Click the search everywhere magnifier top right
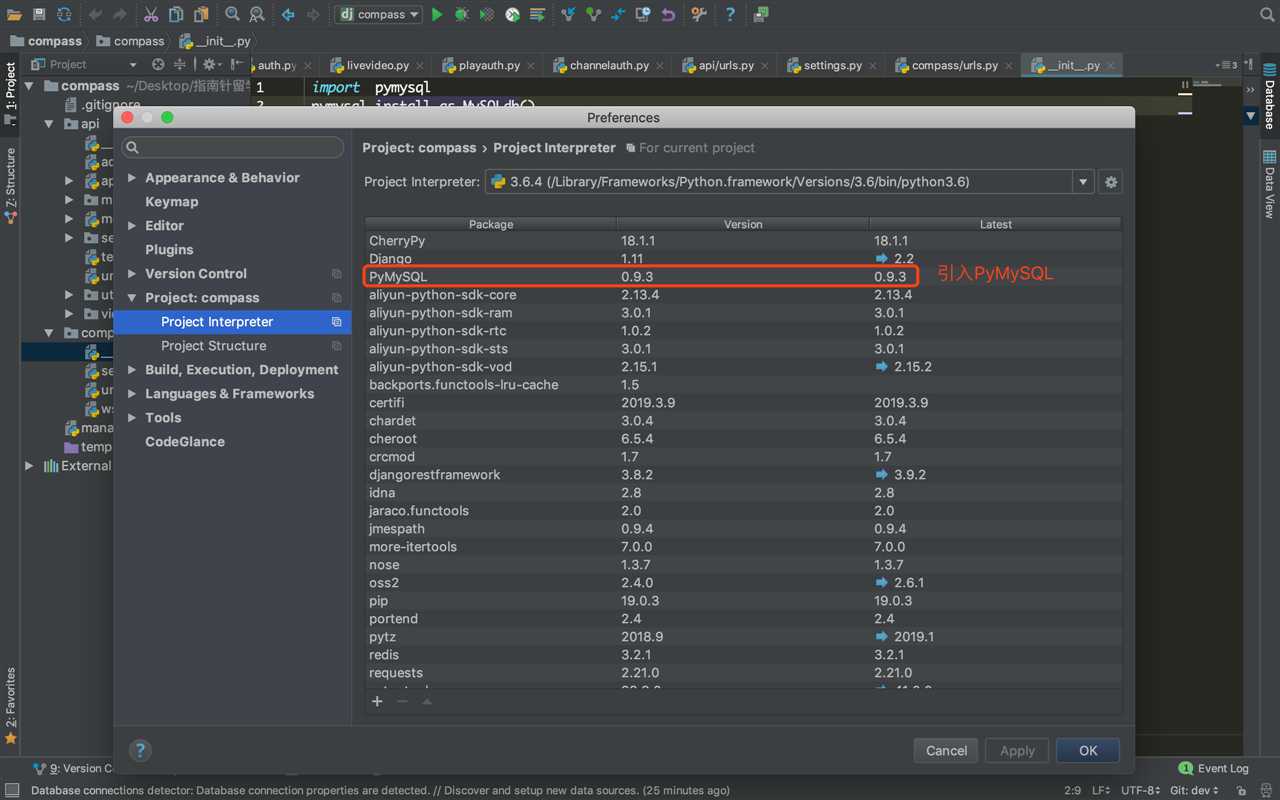The image size is (1280, 800). click(x=1268, y=14)
